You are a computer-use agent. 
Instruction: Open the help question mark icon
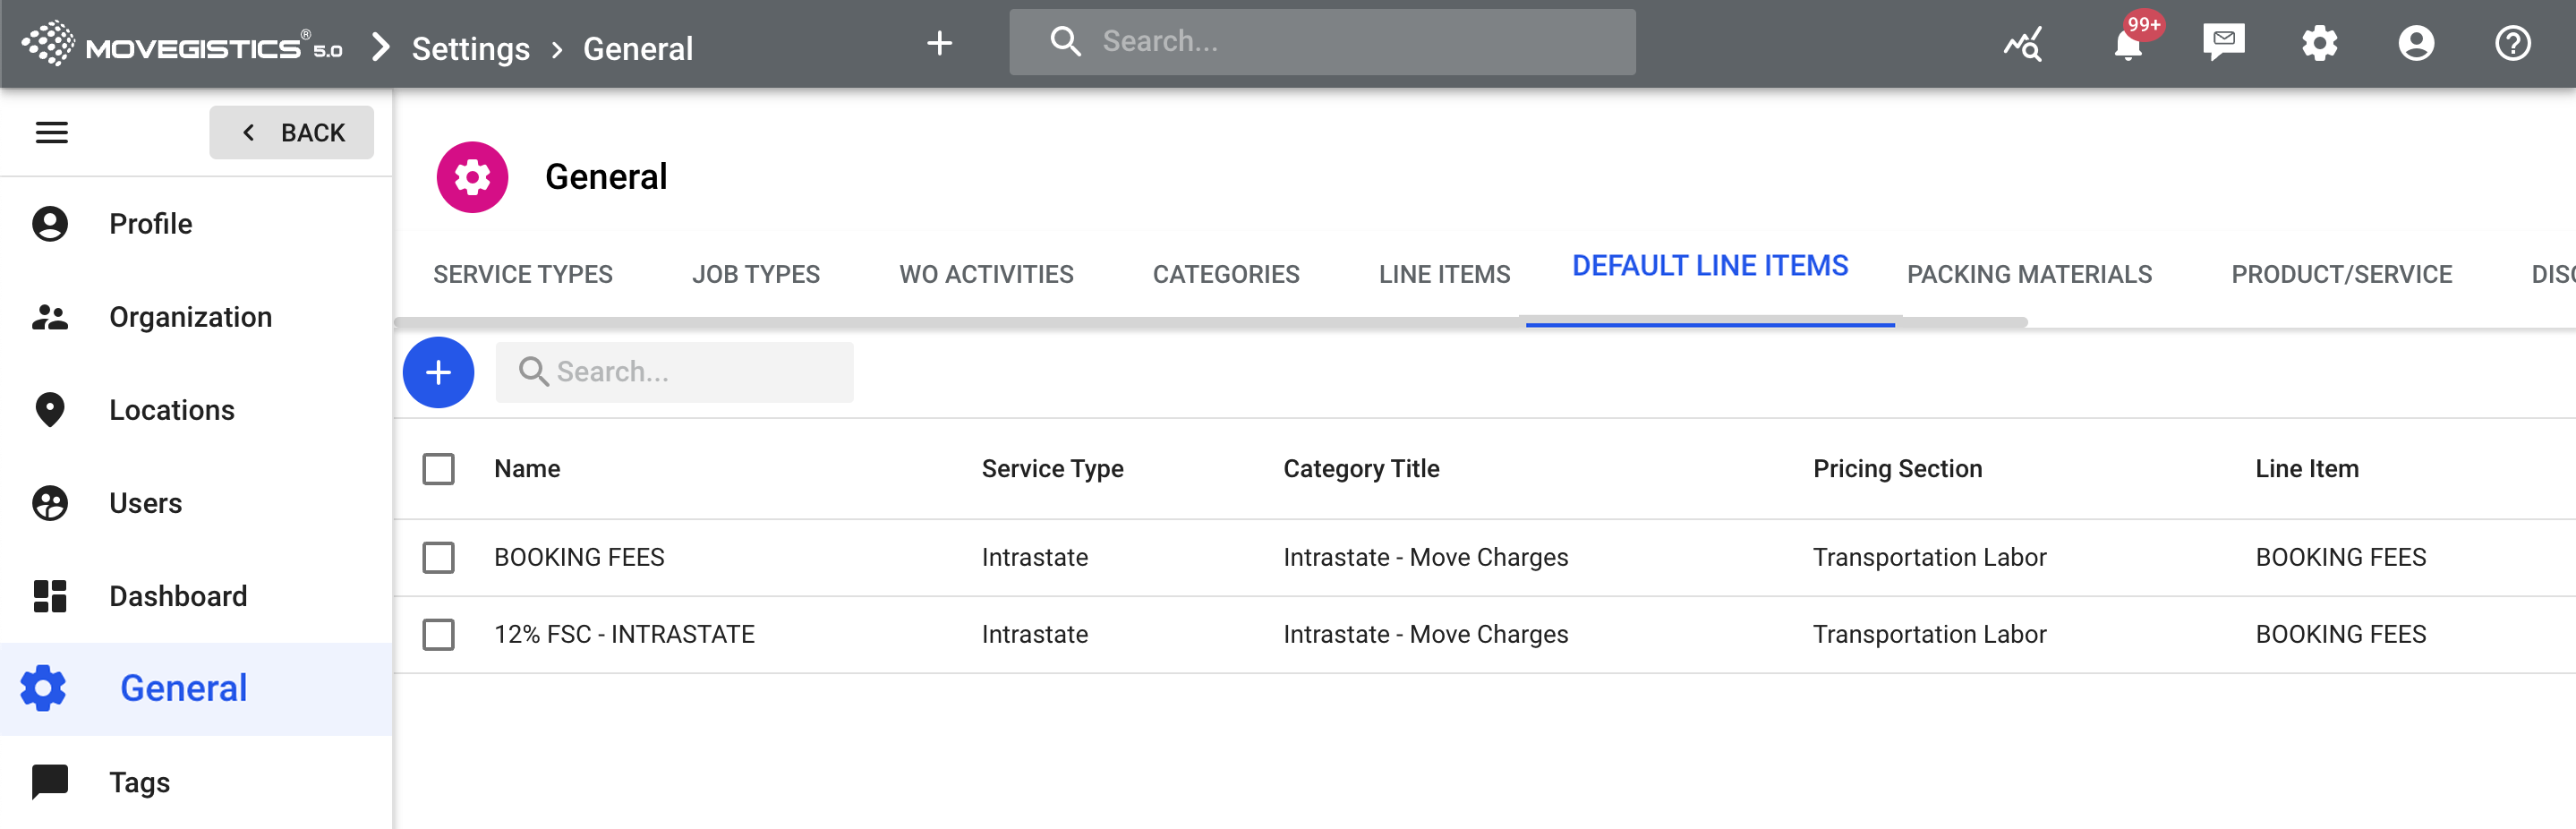tap(2511, 43)
